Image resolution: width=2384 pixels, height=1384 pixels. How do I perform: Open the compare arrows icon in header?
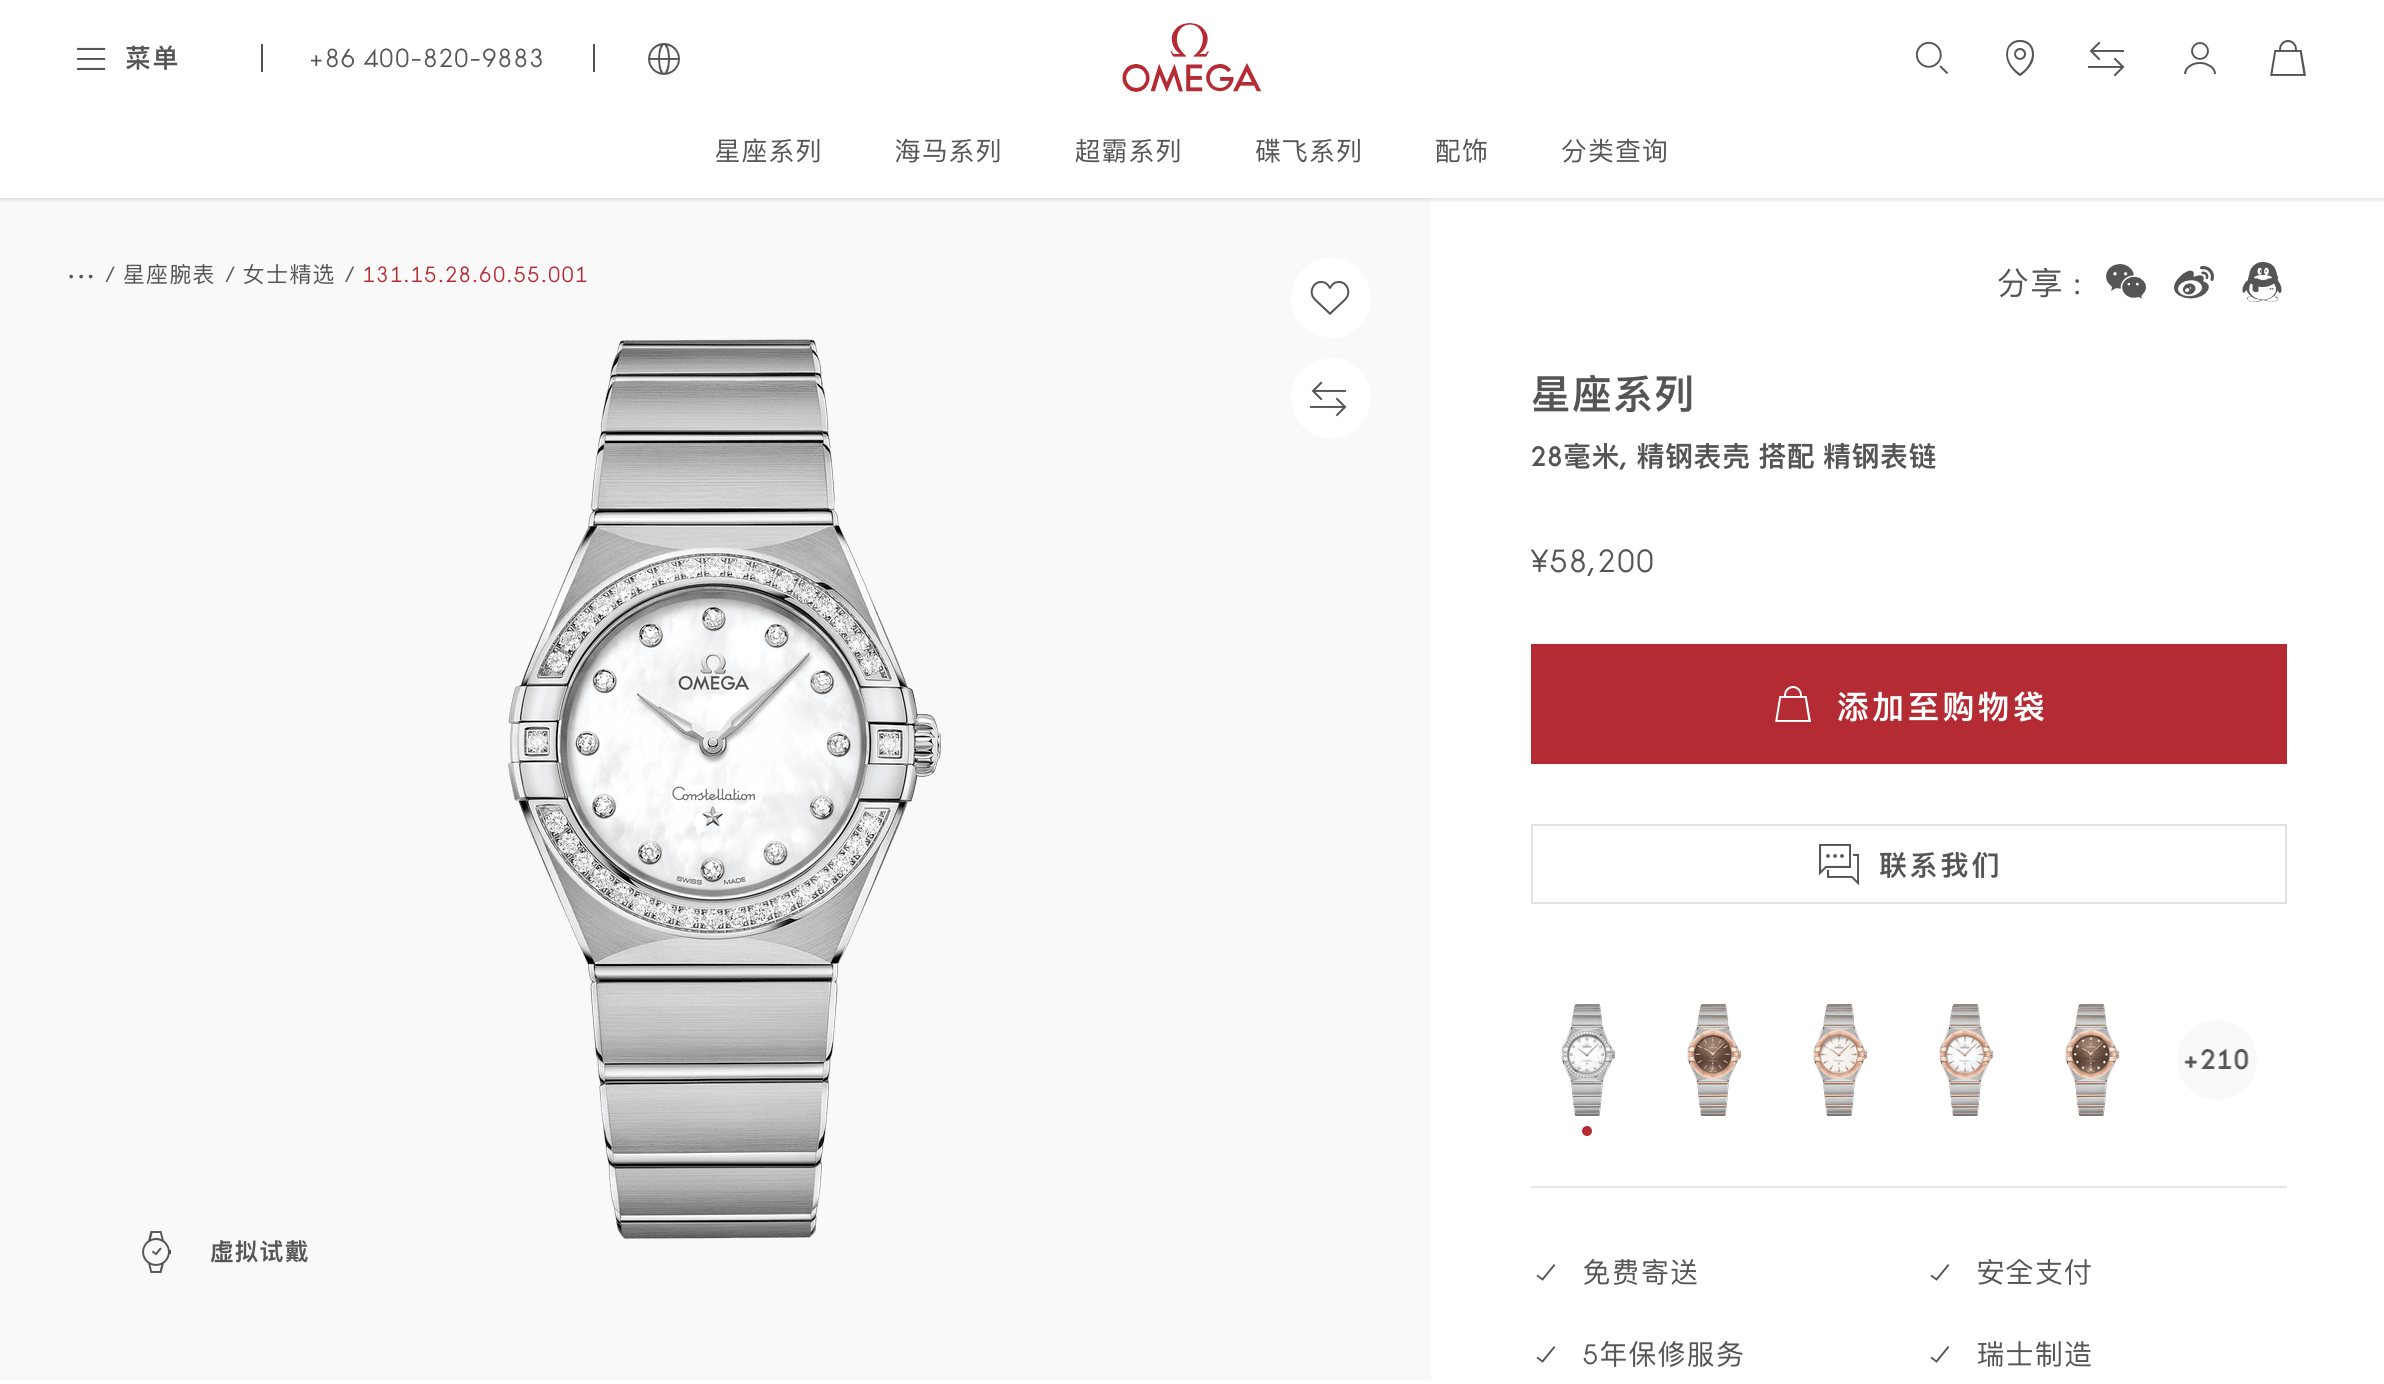coord(2106,59)
